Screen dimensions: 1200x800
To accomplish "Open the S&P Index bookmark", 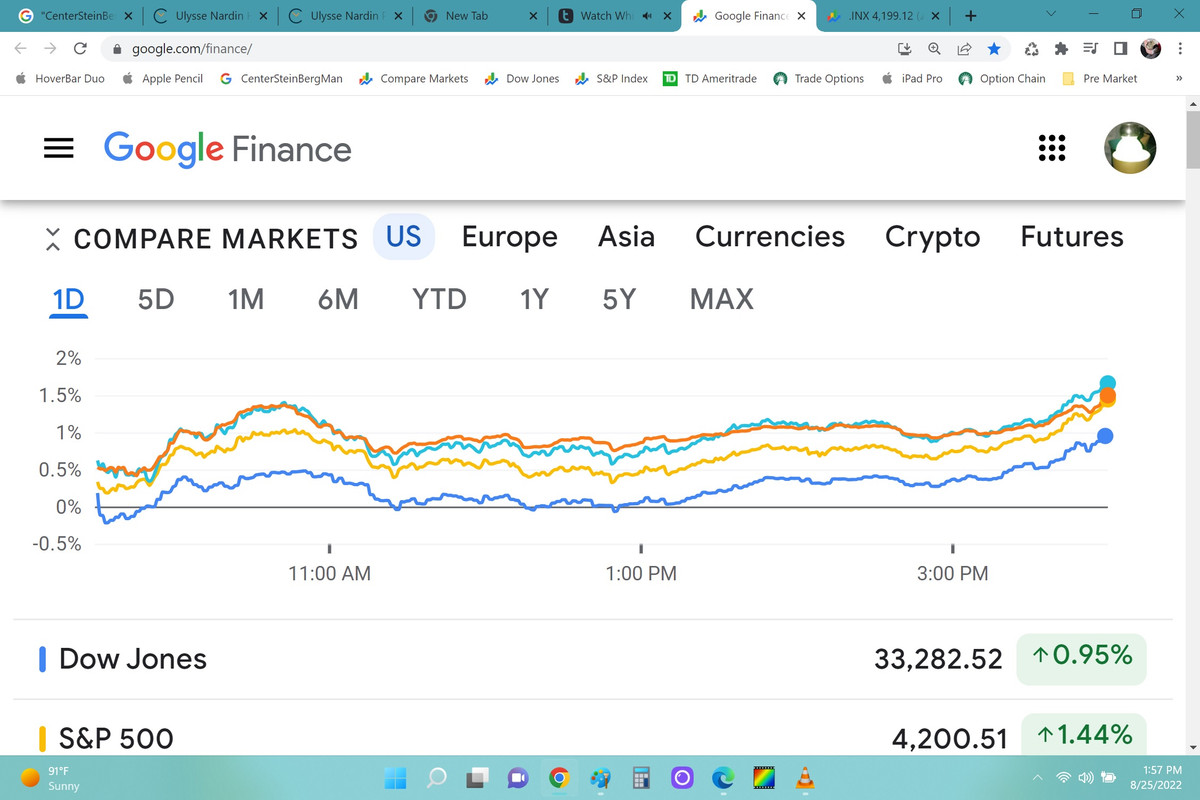I will [611, 78].
